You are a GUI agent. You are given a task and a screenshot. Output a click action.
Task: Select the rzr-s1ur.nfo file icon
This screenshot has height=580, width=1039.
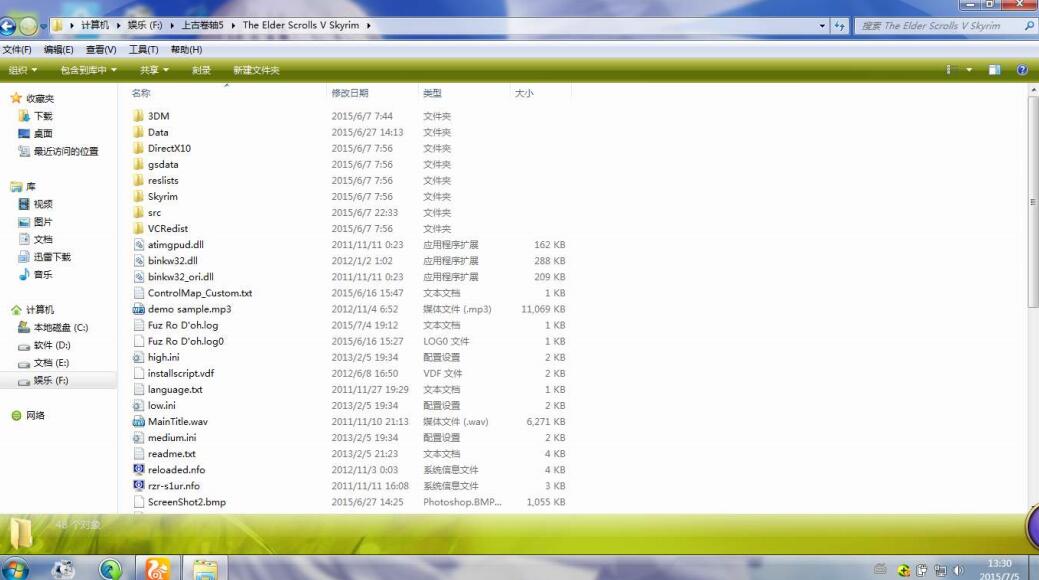click(x=138, y=486)
